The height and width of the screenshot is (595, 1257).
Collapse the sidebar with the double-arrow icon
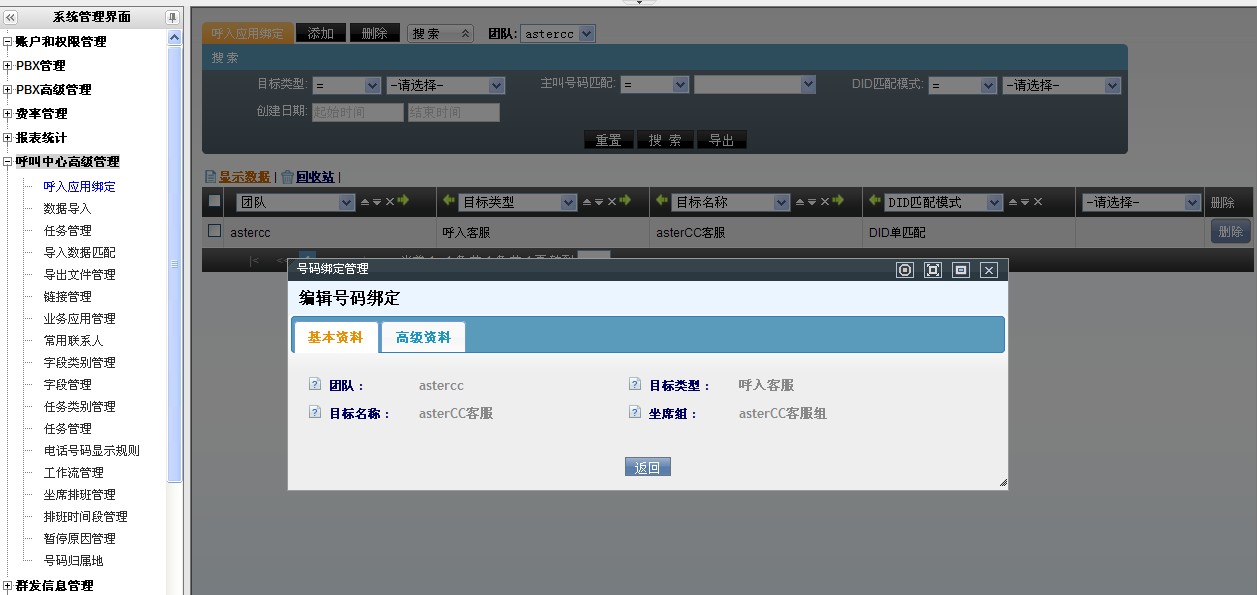click(11, 17)
